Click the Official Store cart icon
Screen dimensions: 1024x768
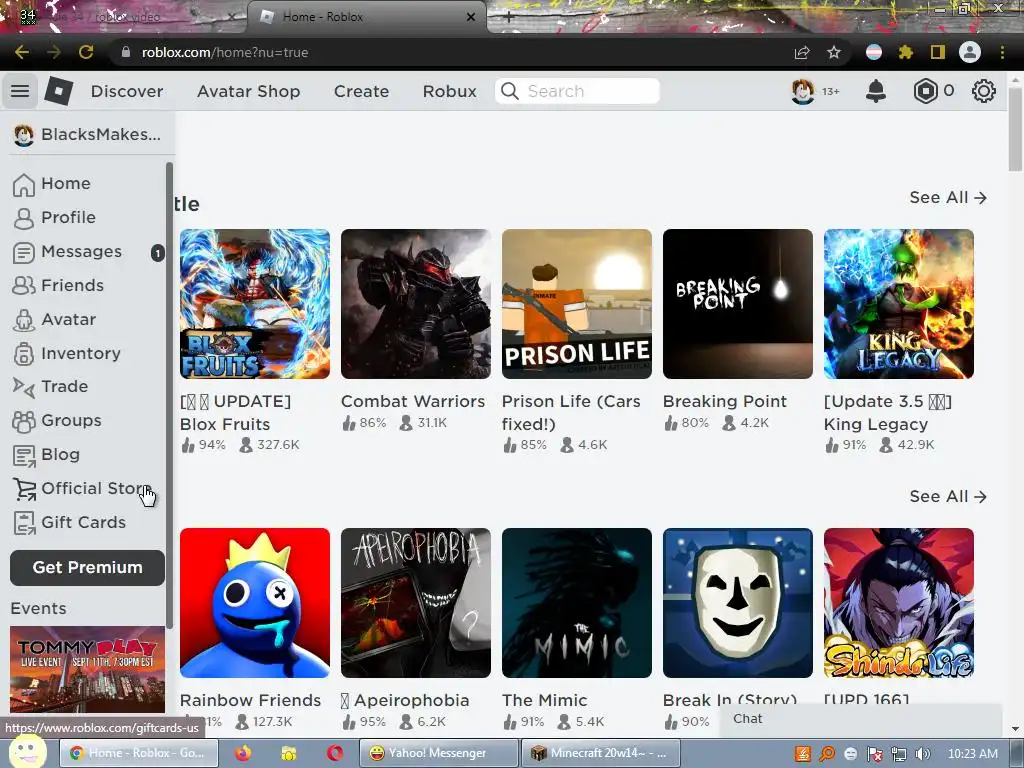24,489
